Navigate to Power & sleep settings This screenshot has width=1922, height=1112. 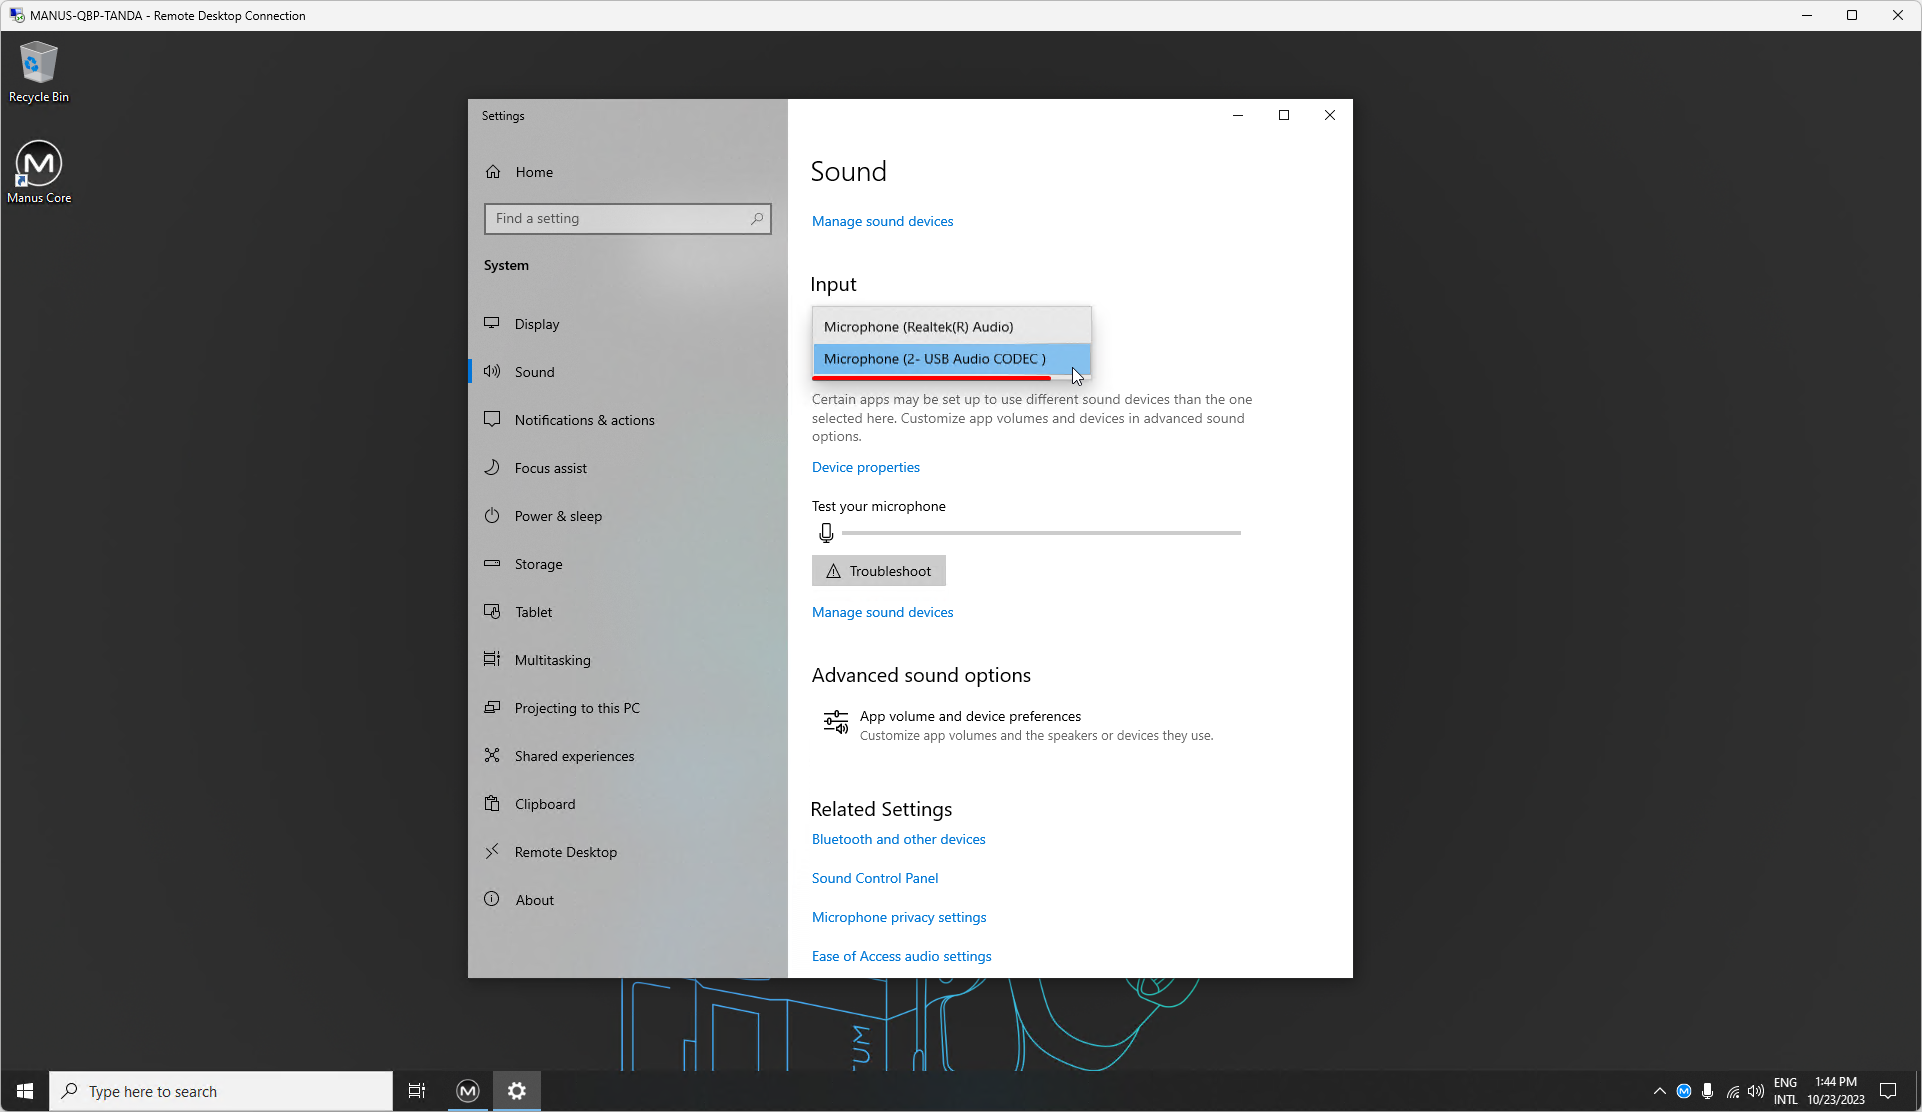[x=558, y=516]
